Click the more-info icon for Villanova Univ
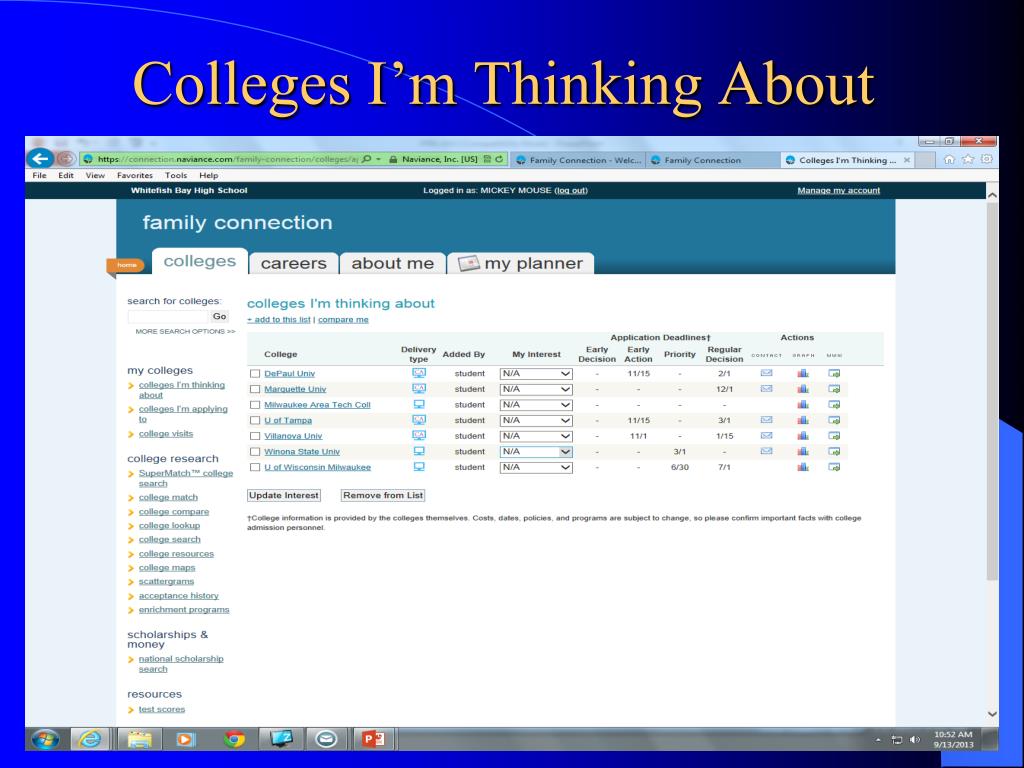Image resolution: width=1024 pixels, height=768 pixels. pyautogui.click(x=834, y=436)
